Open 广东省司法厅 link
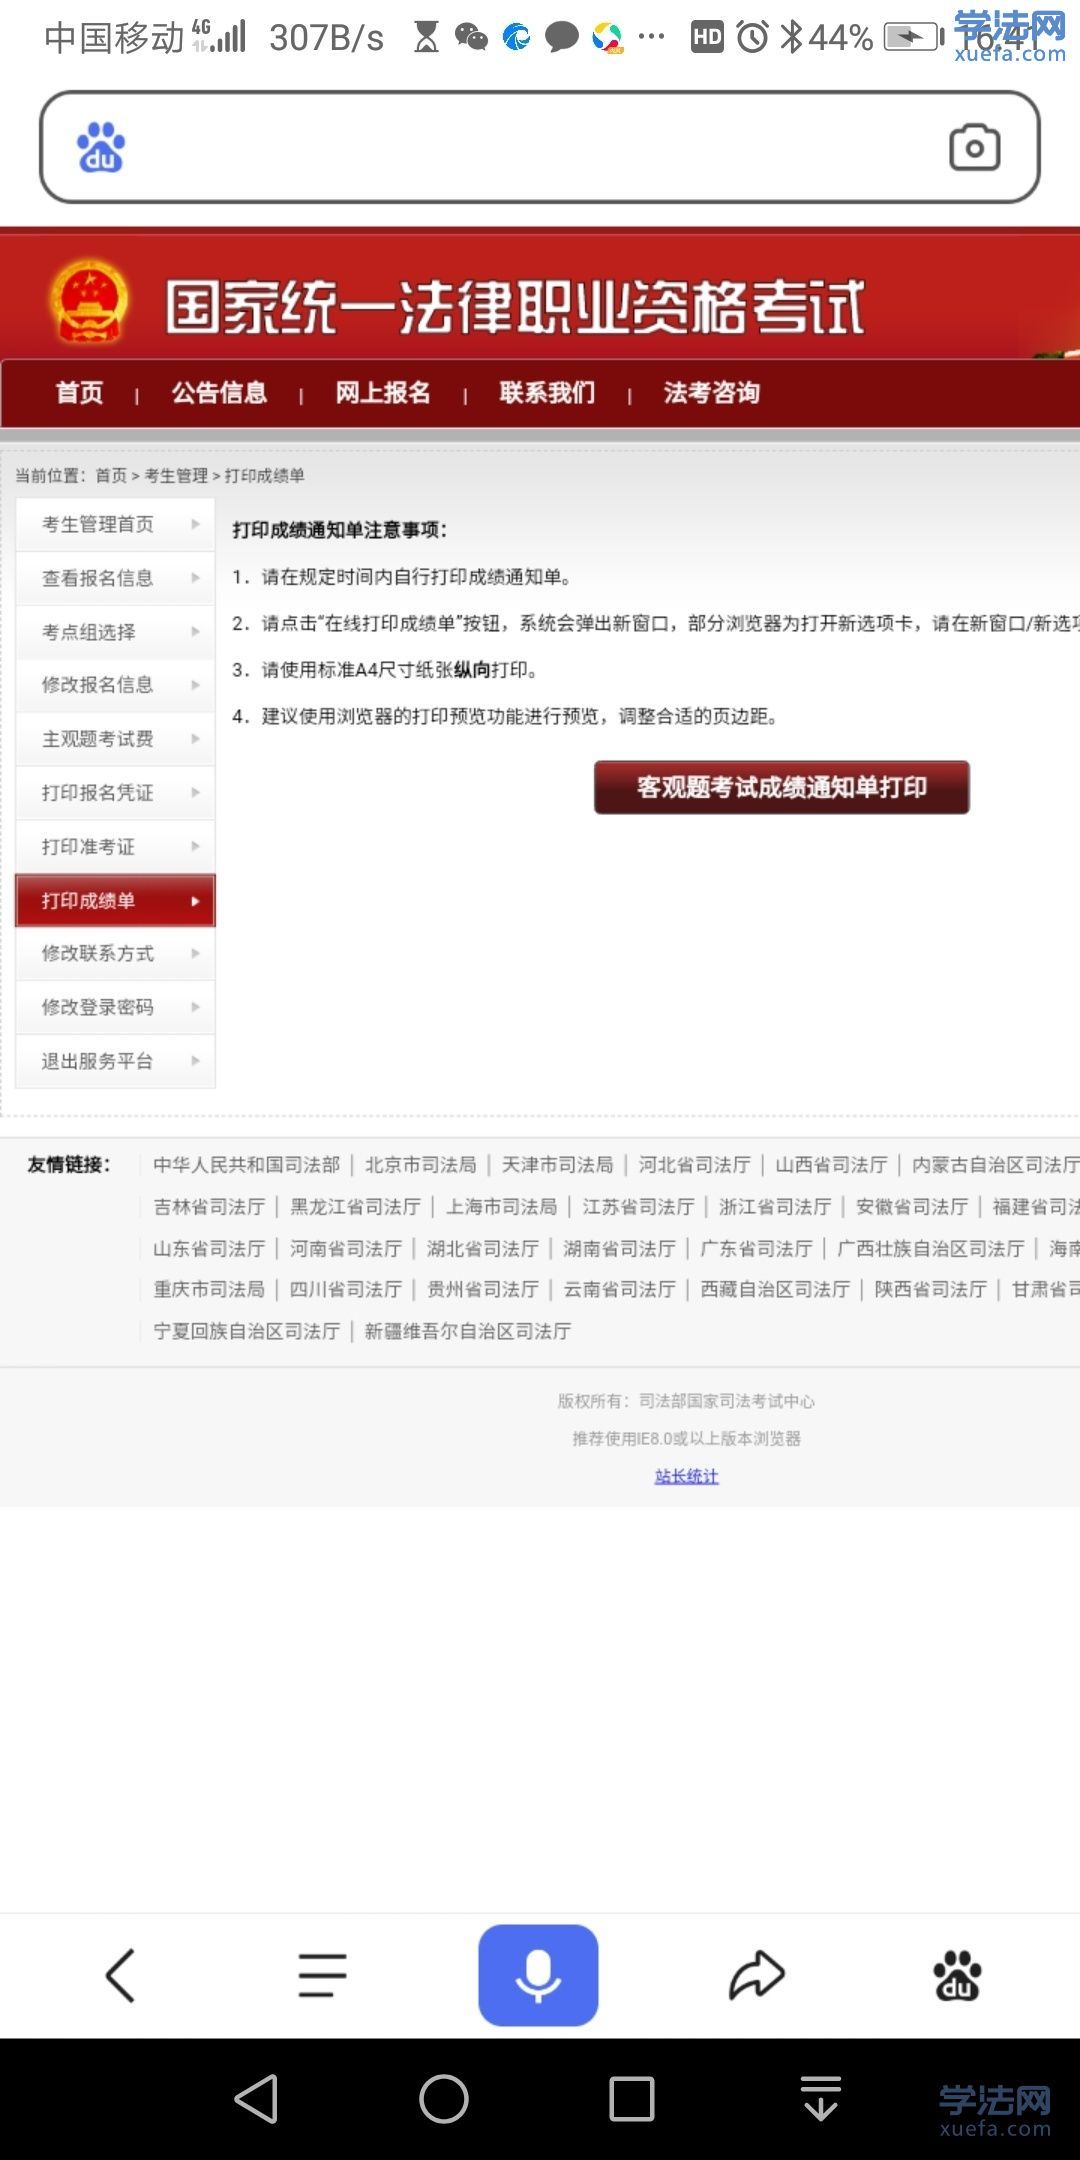This screenshot has width=1080, height=2160. (x=756, y=1249)
